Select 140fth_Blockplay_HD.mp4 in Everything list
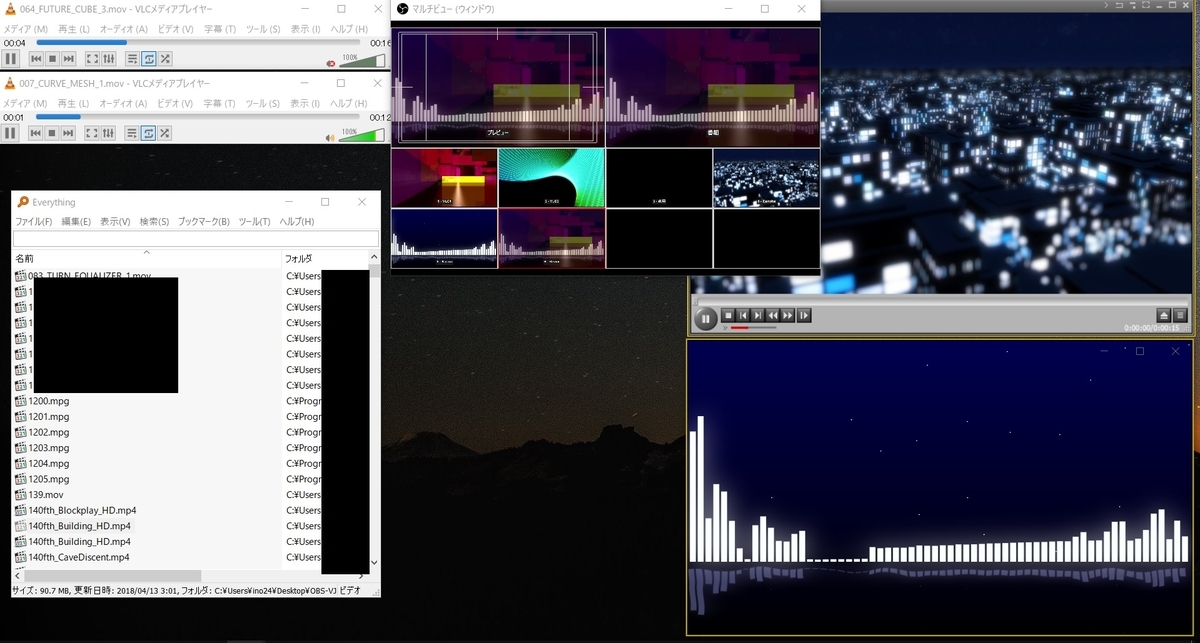 83,510
